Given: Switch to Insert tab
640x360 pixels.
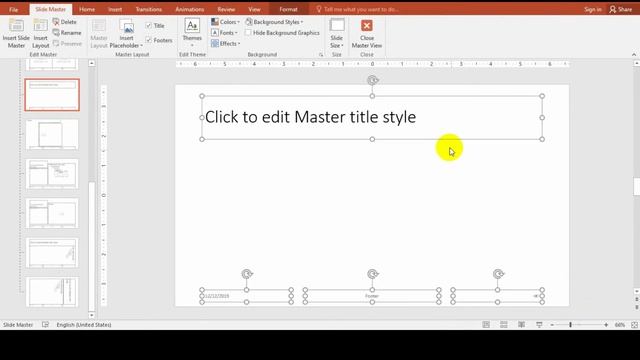Looking at the screenshot, I should click(115, 9).
